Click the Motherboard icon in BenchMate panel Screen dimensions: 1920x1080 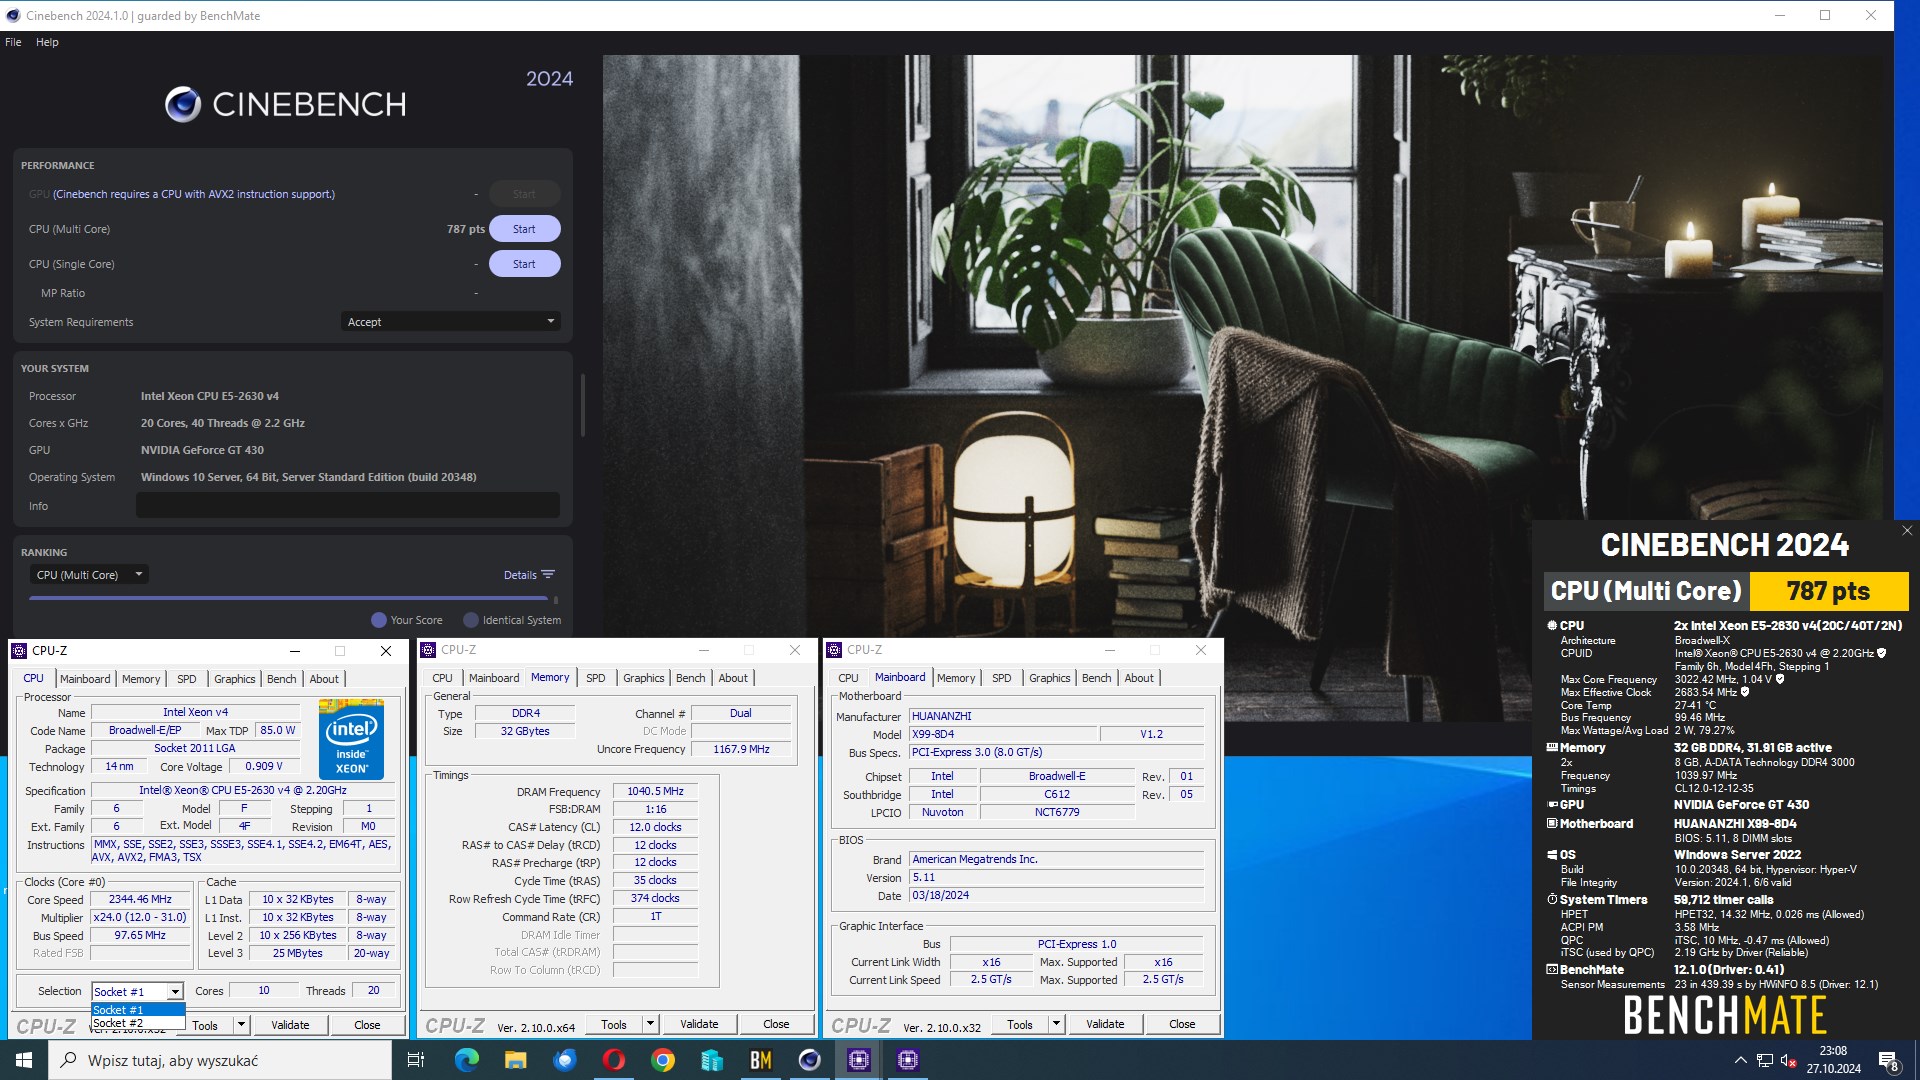click(x=1552, y=824)
